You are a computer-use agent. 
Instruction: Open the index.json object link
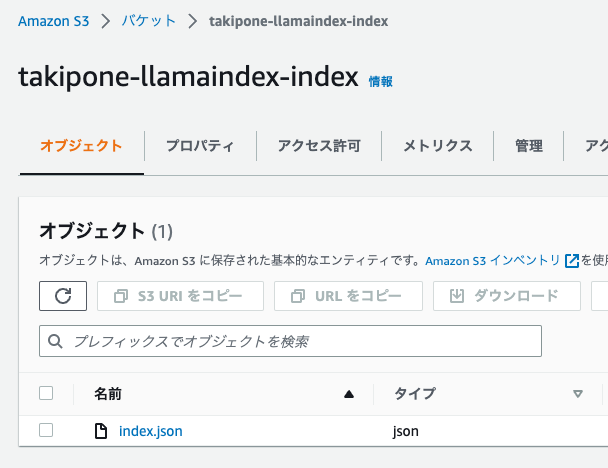(x=151, y=431)
